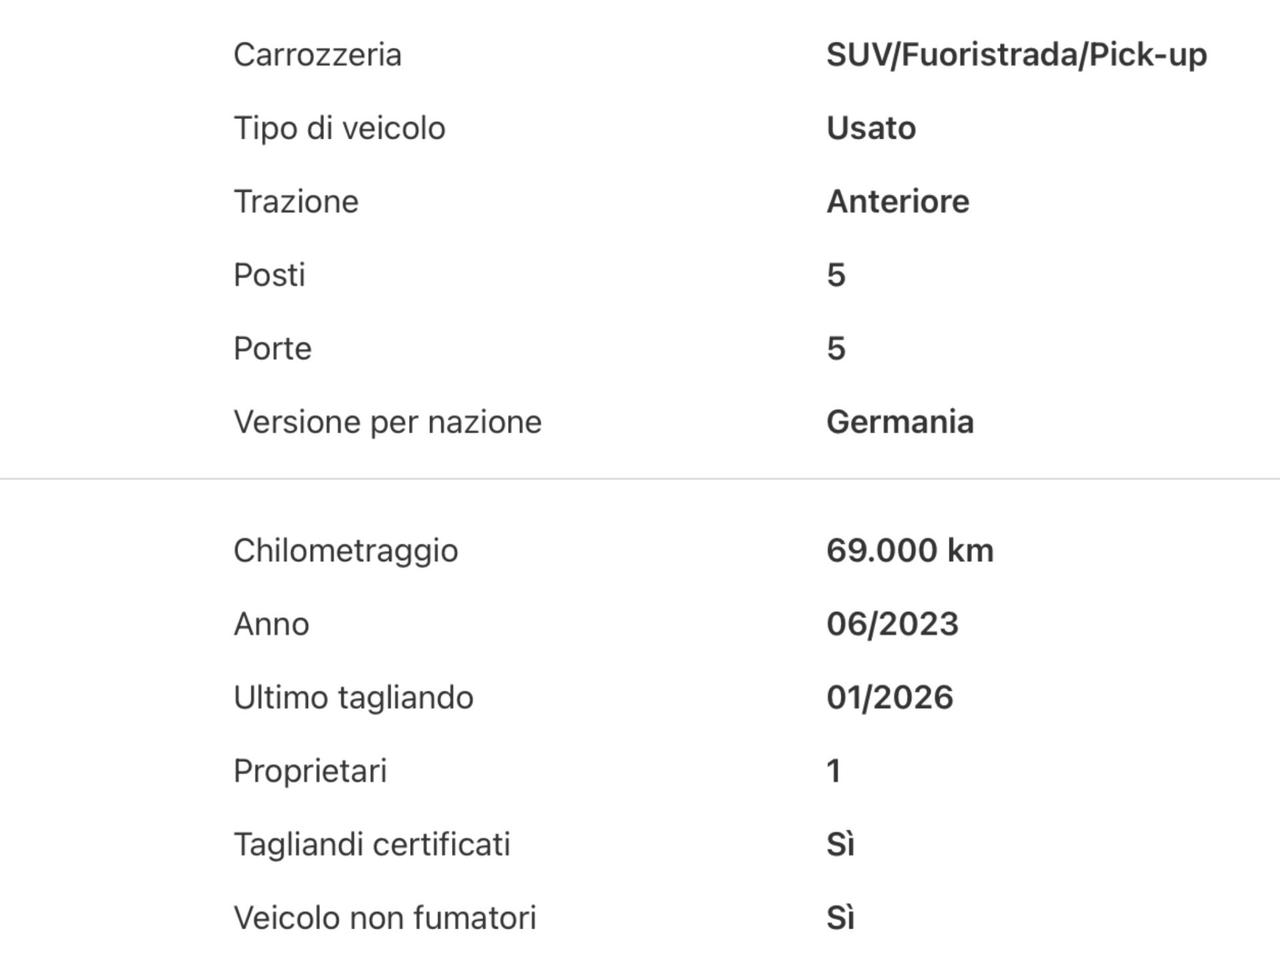Click the Porte label
Viewport: 1280px width, 960px height.
pos(272,348)
